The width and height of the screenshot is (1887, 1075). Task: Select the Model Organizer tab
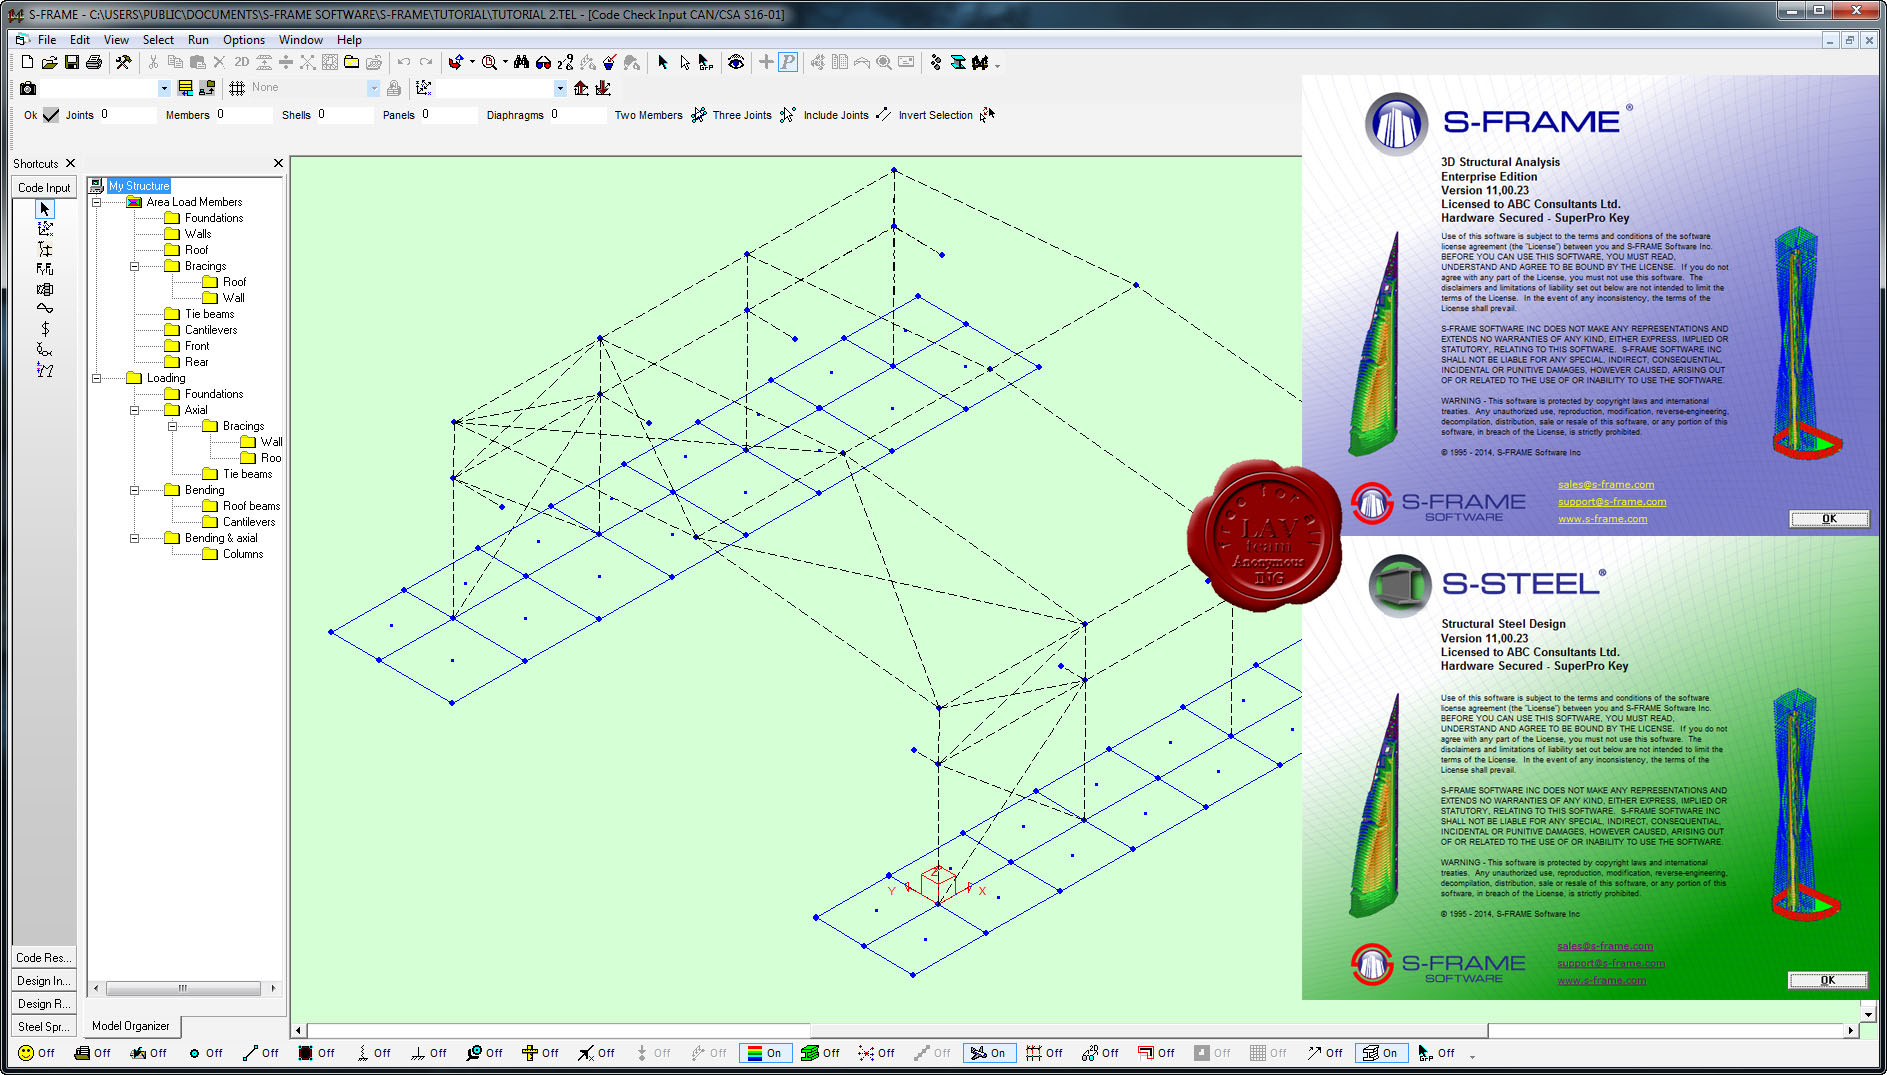131,1025
